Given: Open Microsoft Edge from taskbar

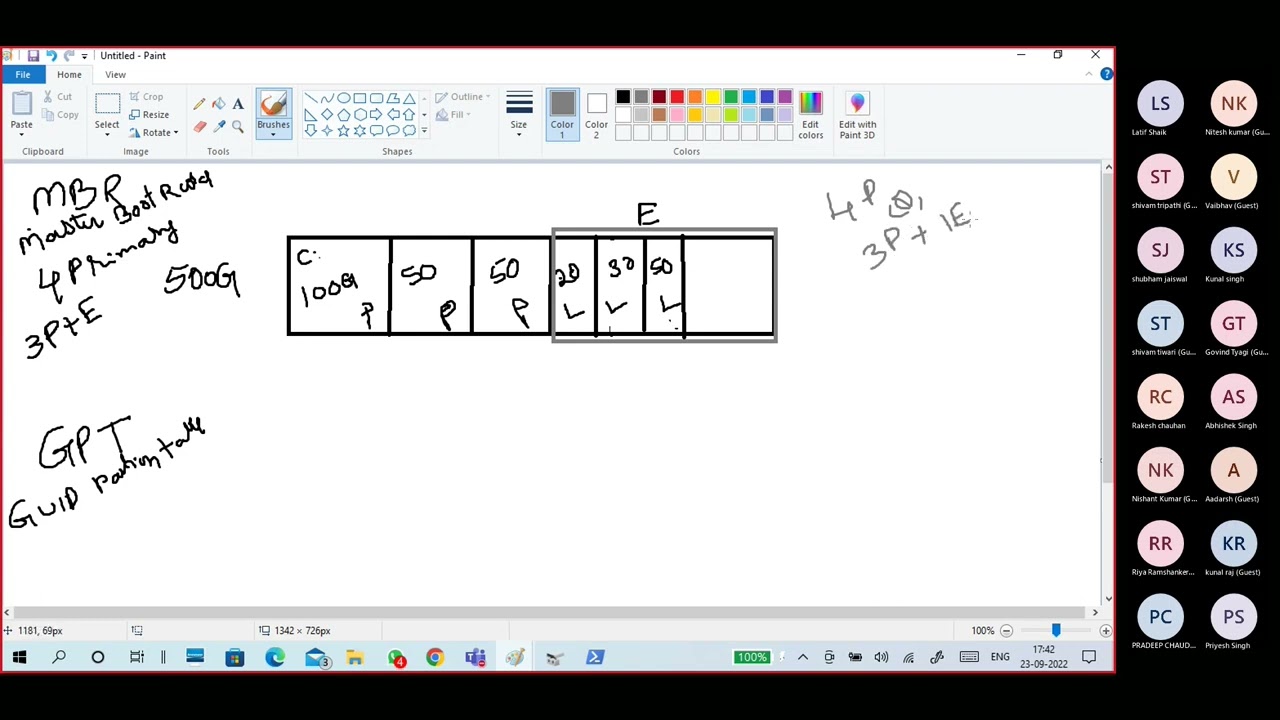Looking at the screenshot, I should (x=275, y=657).
